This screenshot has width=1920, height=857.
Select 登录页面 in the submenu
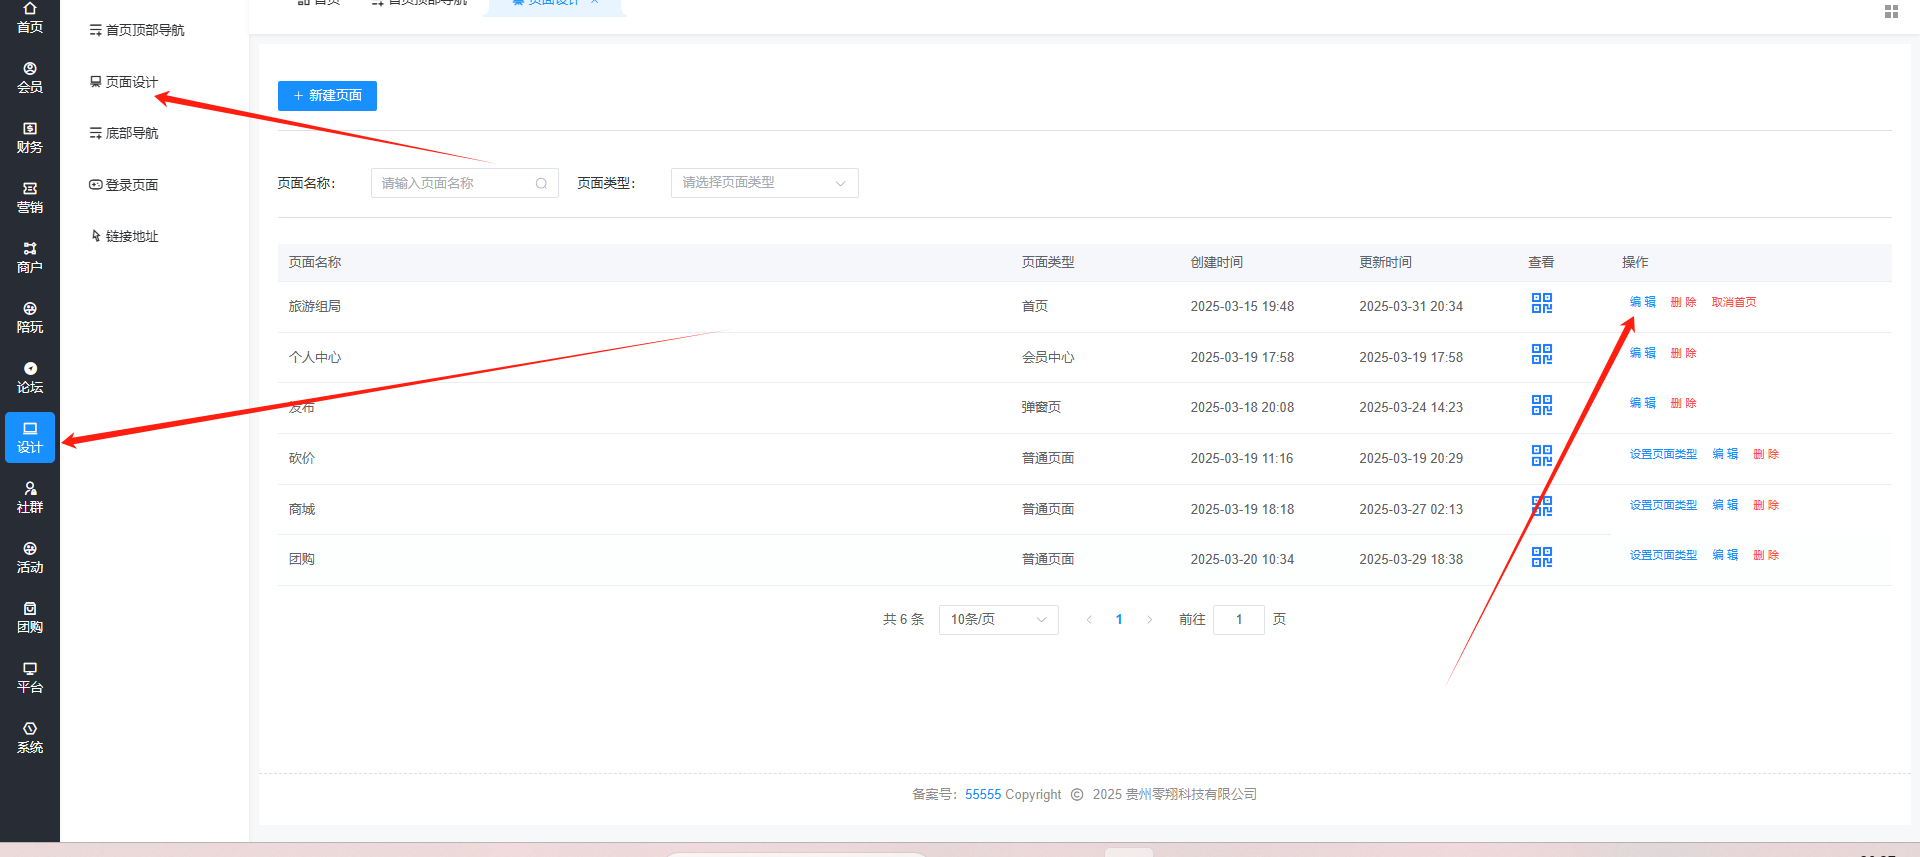click(x=131, y=185)
